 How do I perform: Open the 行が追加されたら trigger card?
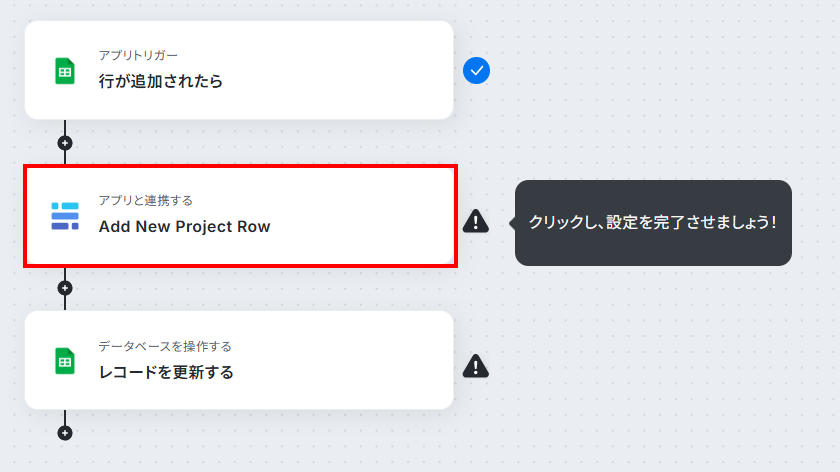point(239,70)
